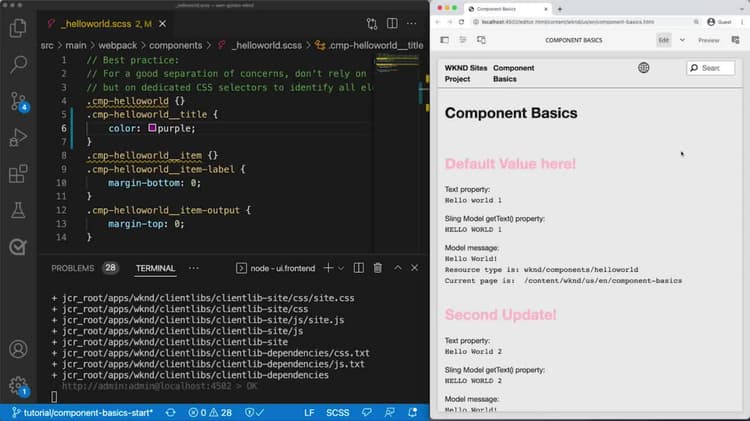This screenshot has width=750, height=421.
Task: Click the shield check status bar item
Action: (254, 412)
